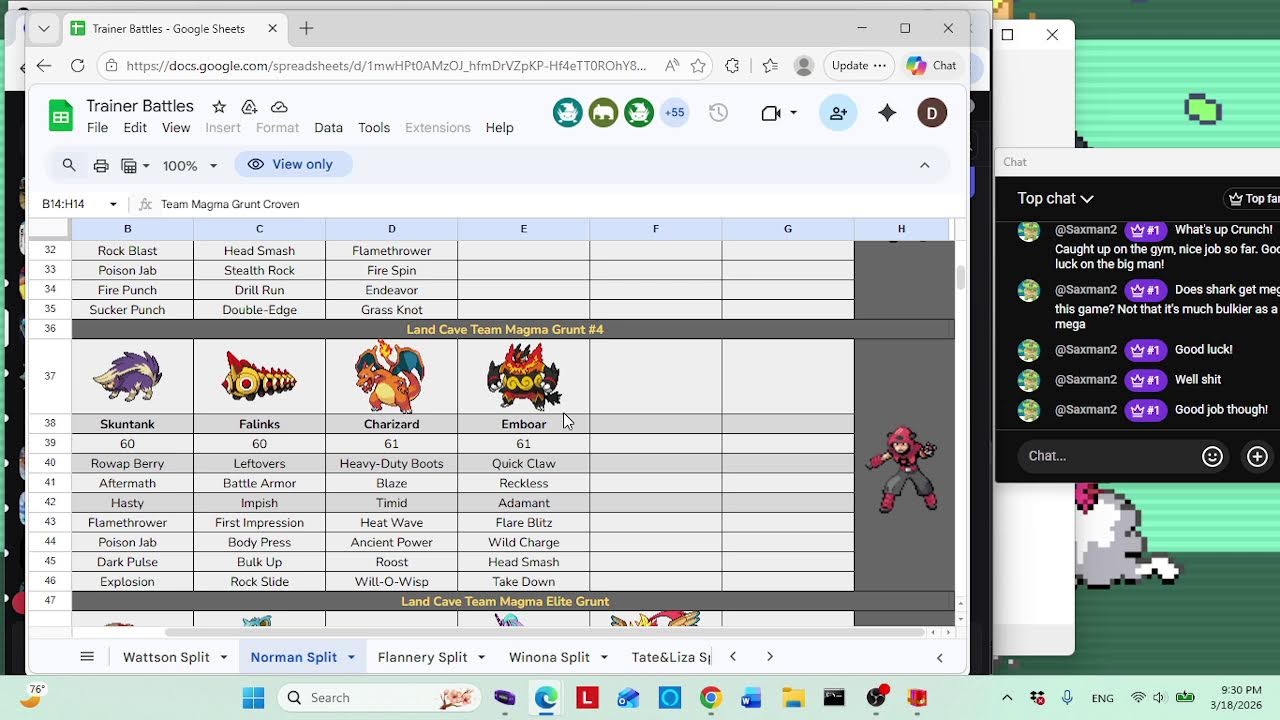Open the Top chat dropdown
This screenshot has width=1280, height=720.
tap(1055, 198)
